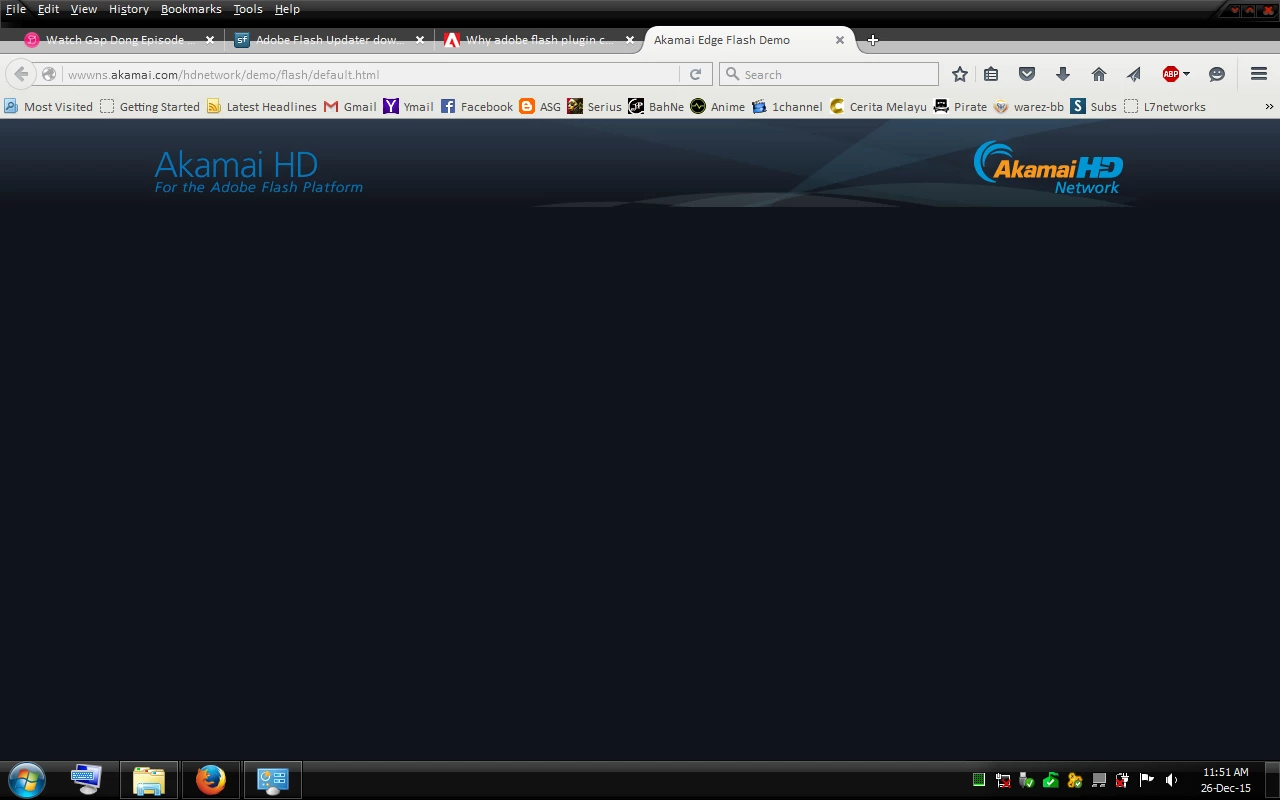Open the keyboard and monitor taskbar app
The height and width of the screenshot is (800, 1280).
tap(86, 780)
